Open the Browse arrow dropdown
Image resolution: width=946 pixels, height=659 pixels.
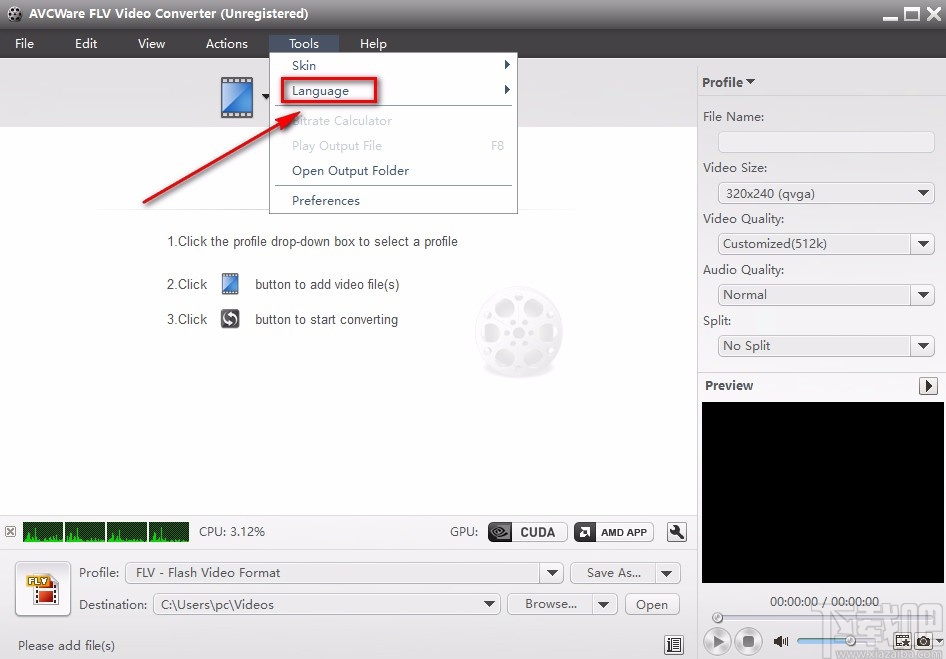[604, 604]
